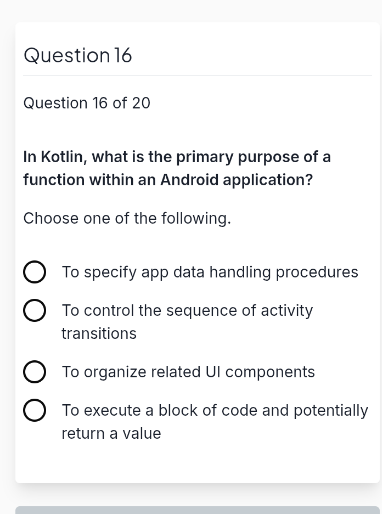Mark the "To execute a block of code" radio
The width and height of the screenshot is (382, 514).
(35, 410)
